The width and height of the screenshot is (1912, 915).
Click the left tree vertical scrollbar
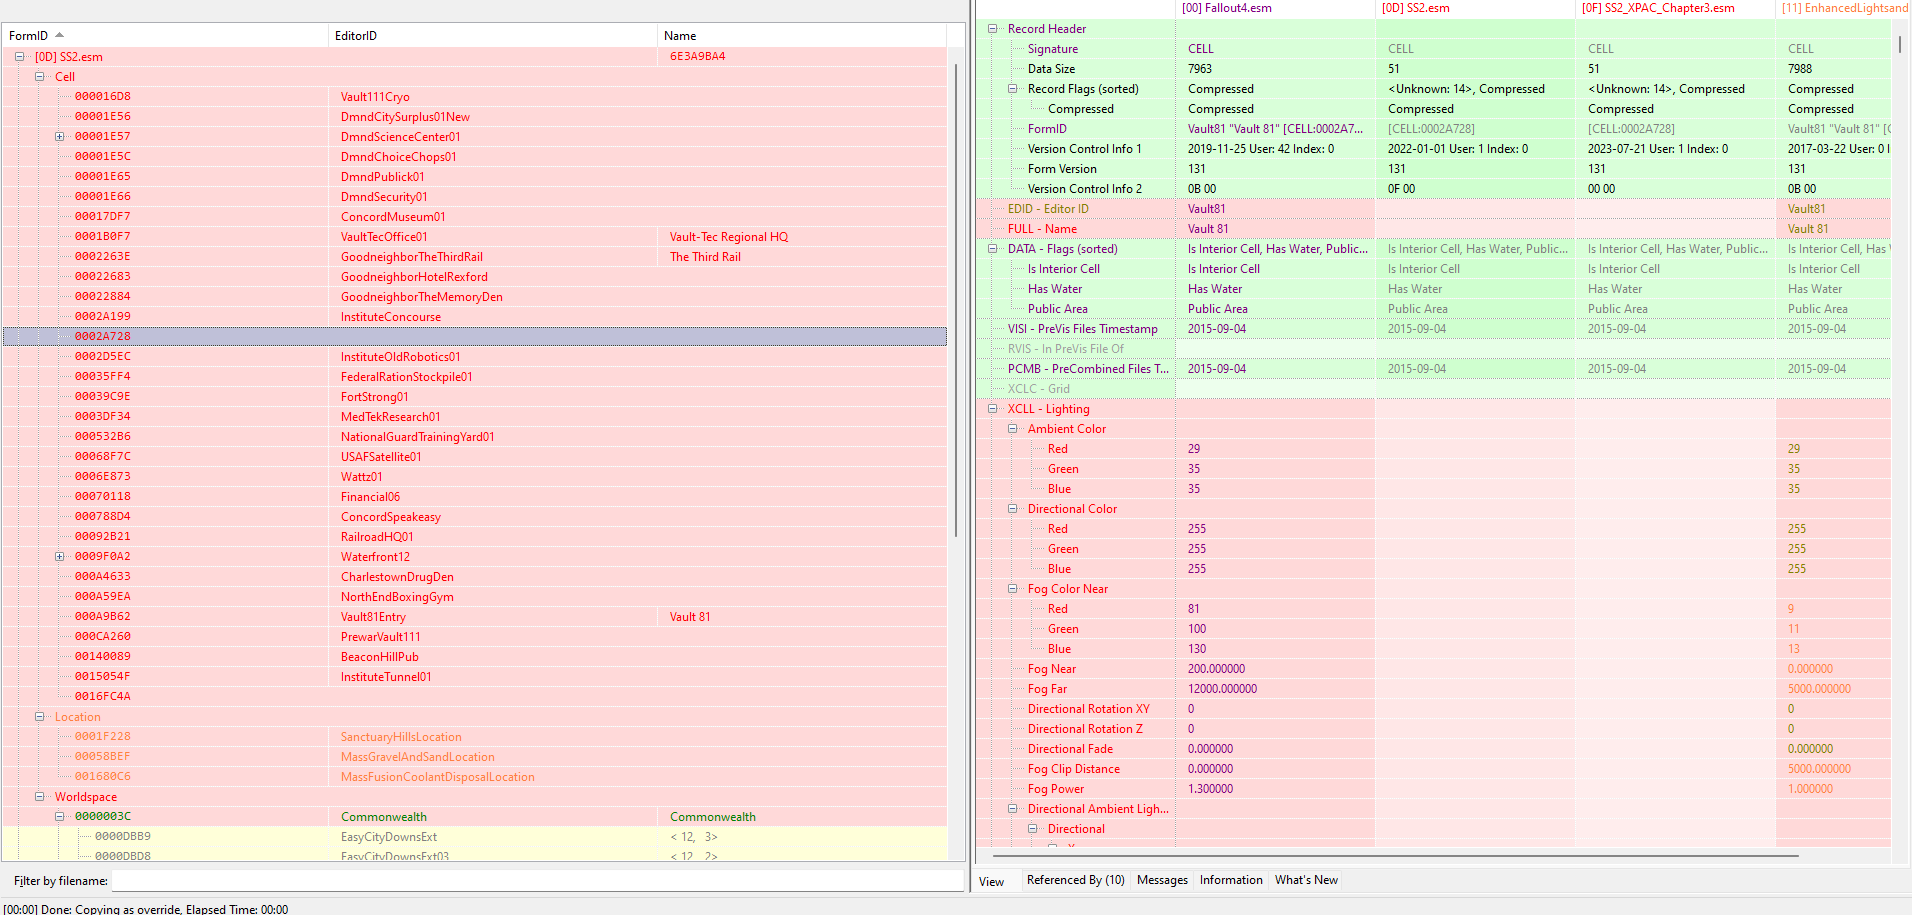tap(956, 300)
